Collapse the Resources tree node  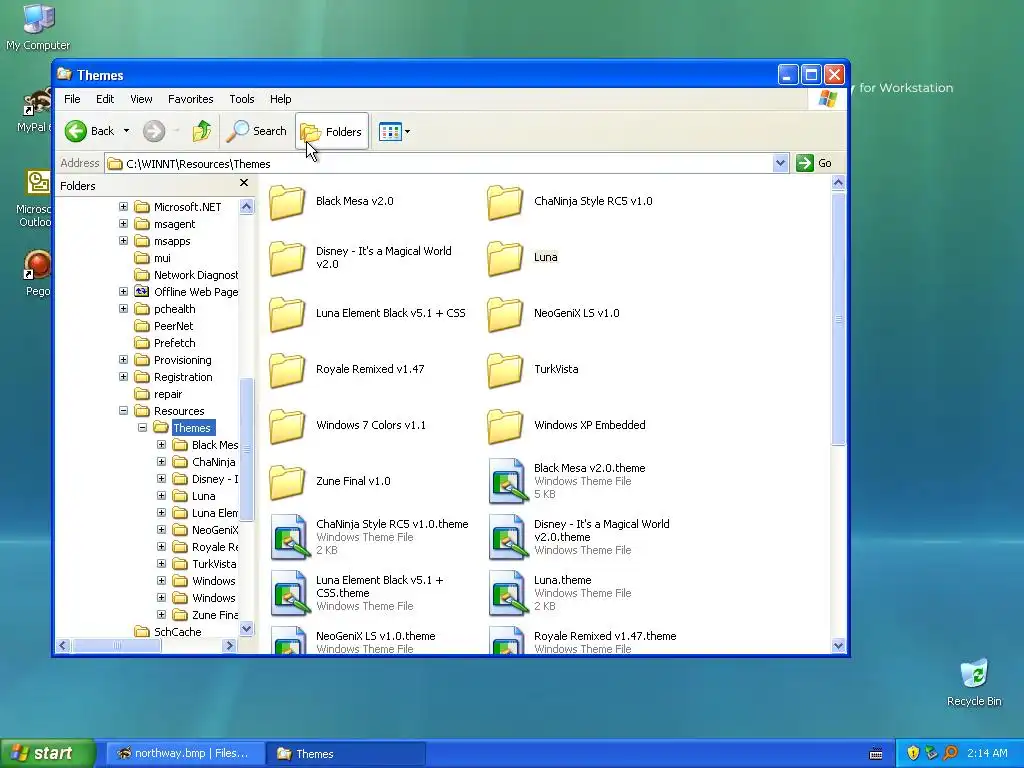(x=123, y=410)
